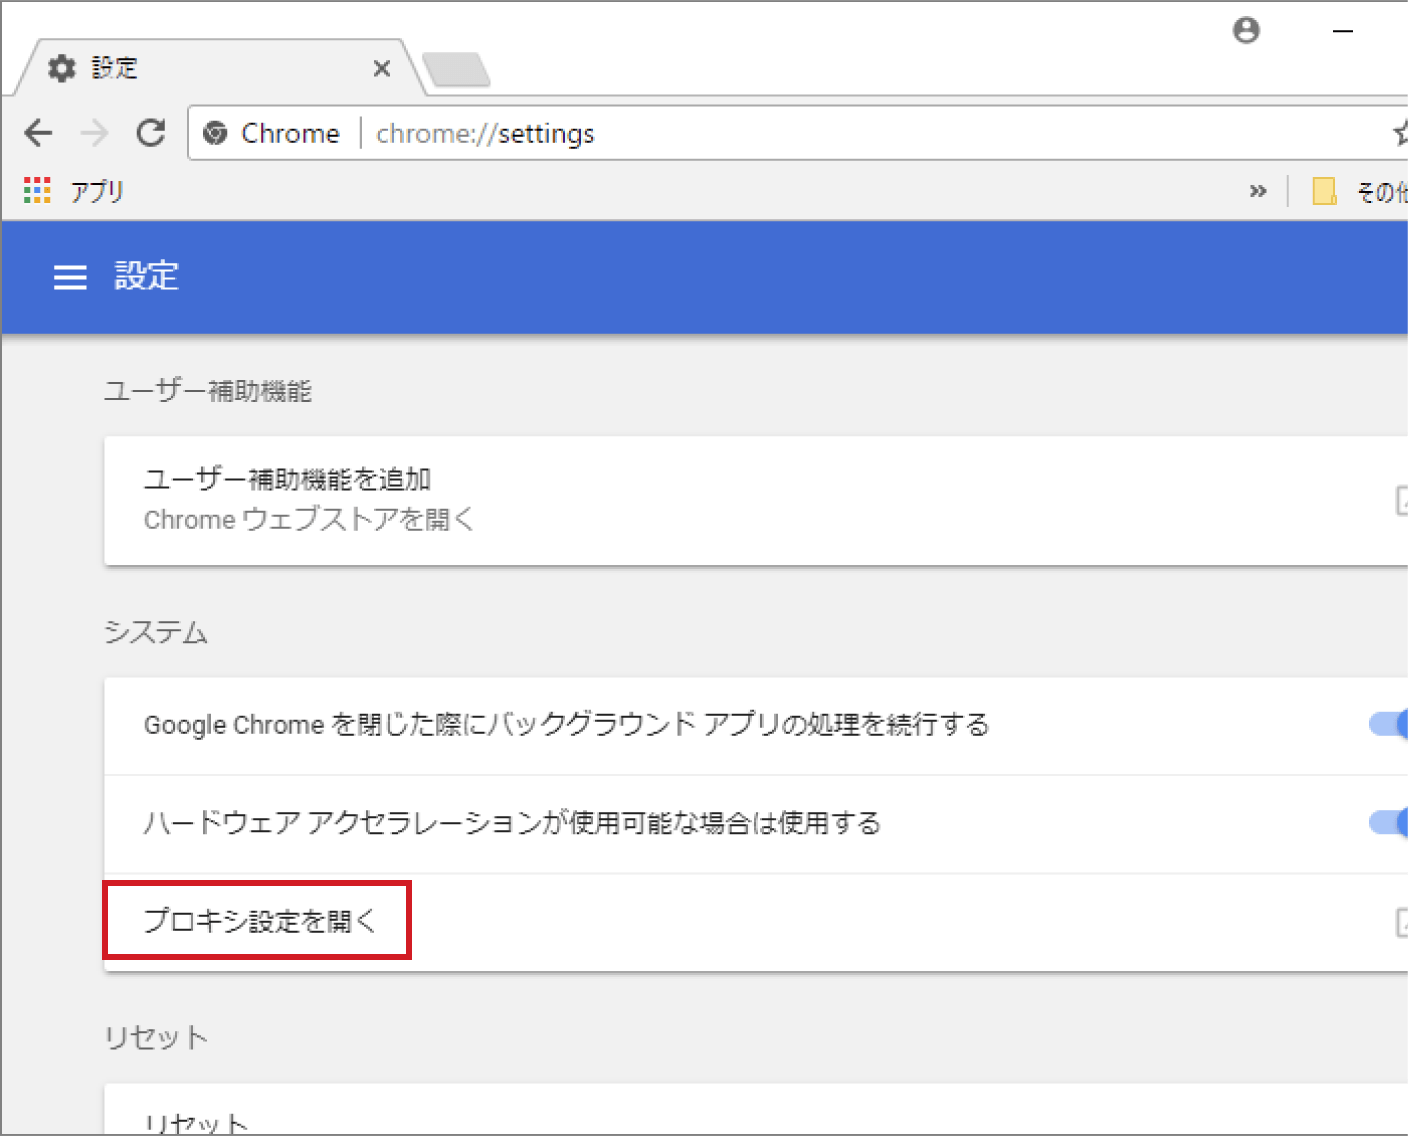Open the アプリ apps shortcut
Viewport: 1408px width, 1136px height.
click(x=75, y=191)
